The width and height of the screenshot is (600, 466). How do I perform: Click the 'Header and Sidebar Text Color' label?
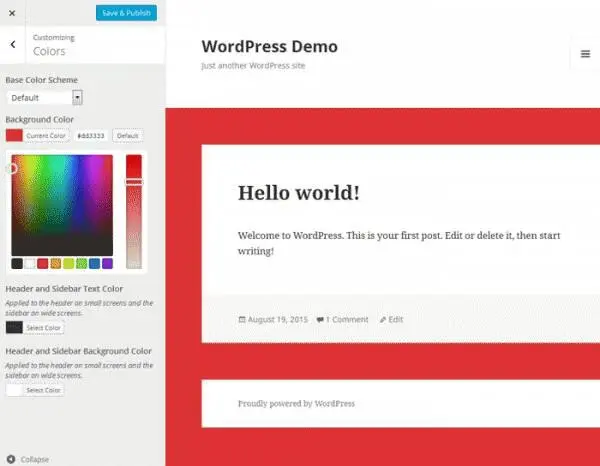pyautogui.click(x=64, y=289)
